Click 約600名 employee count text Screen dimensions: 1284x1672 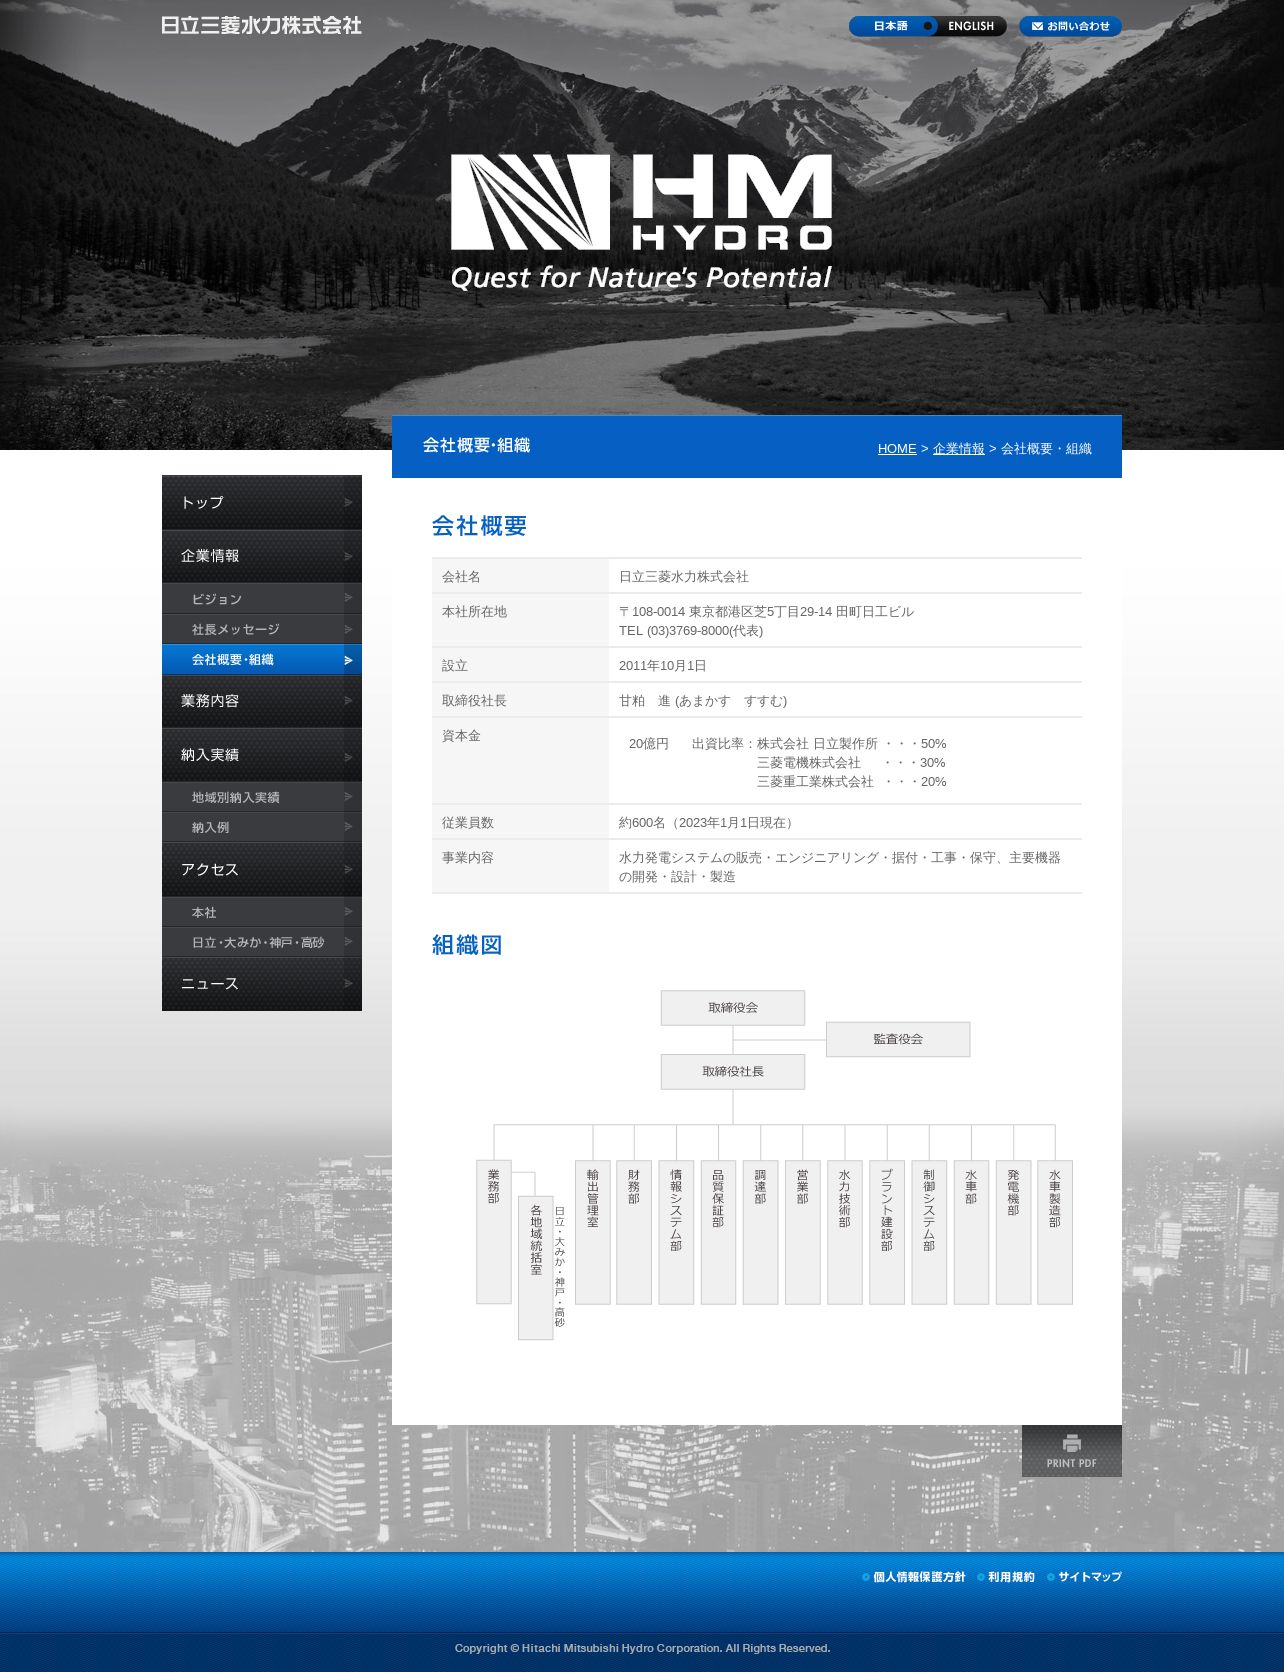(x=708, y=823)
